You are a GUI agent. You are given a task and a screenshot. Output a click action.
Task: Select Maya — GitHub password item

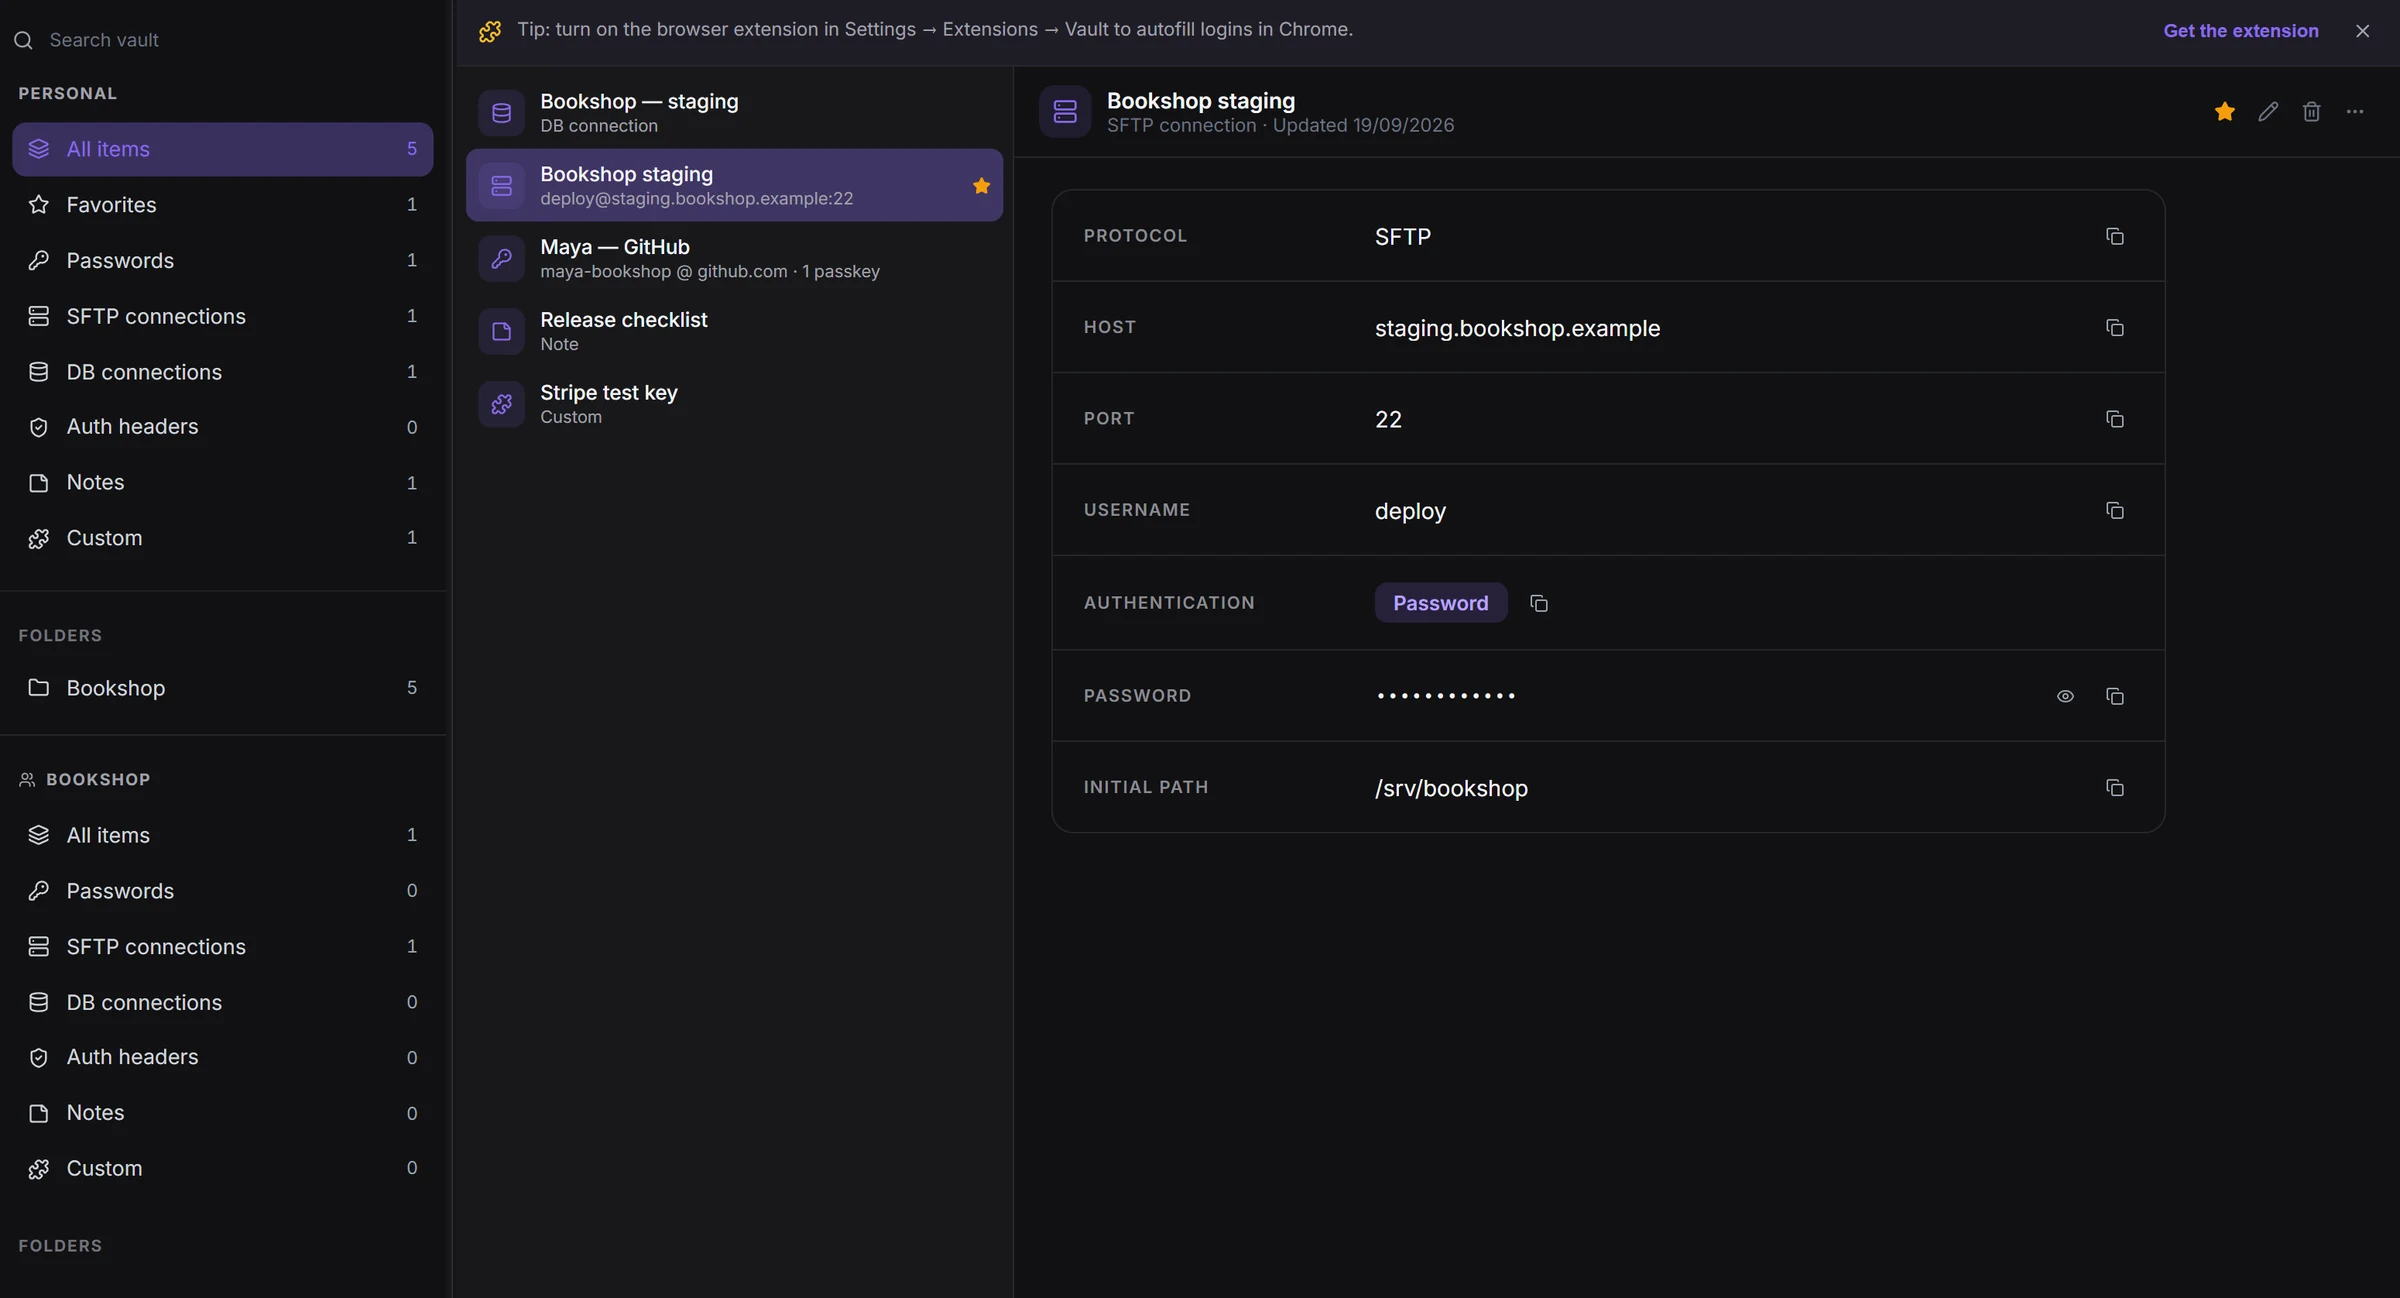[x=734, y=258]
